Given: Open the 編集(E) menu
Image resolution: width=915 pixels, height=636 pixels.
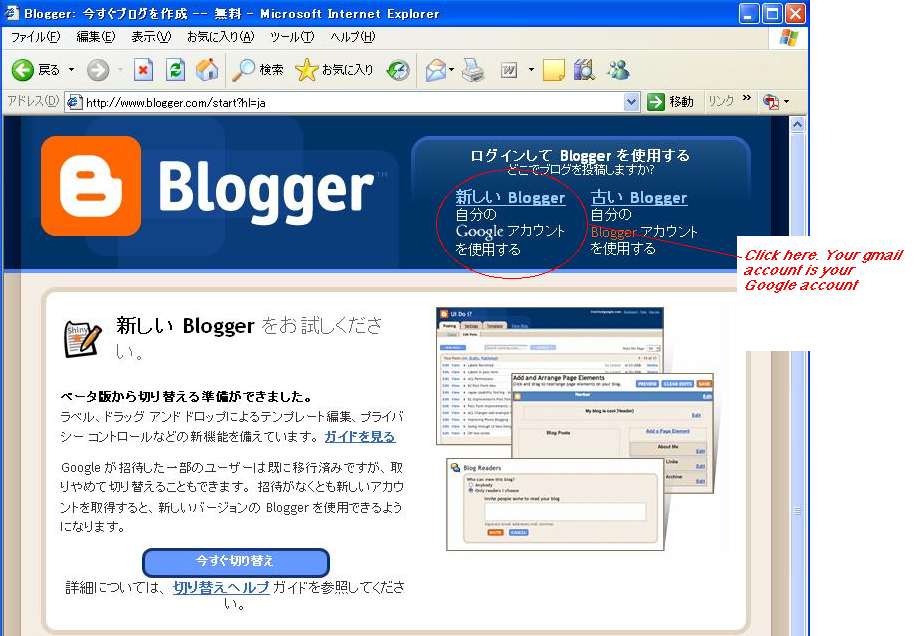Looking at the screenshot, I should 96,37.
